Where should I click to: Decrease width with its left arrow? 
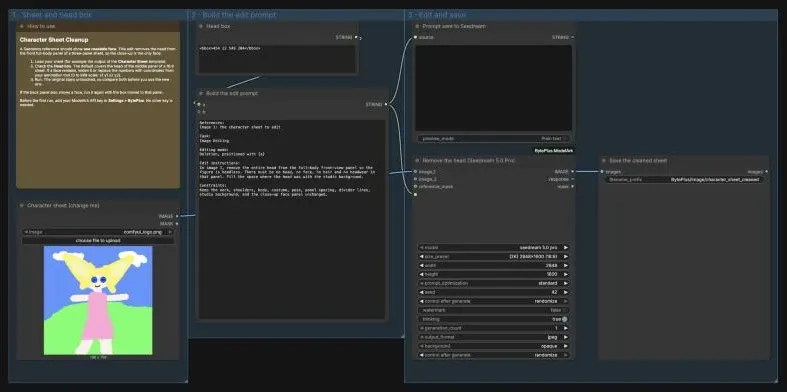click(422, 266)
